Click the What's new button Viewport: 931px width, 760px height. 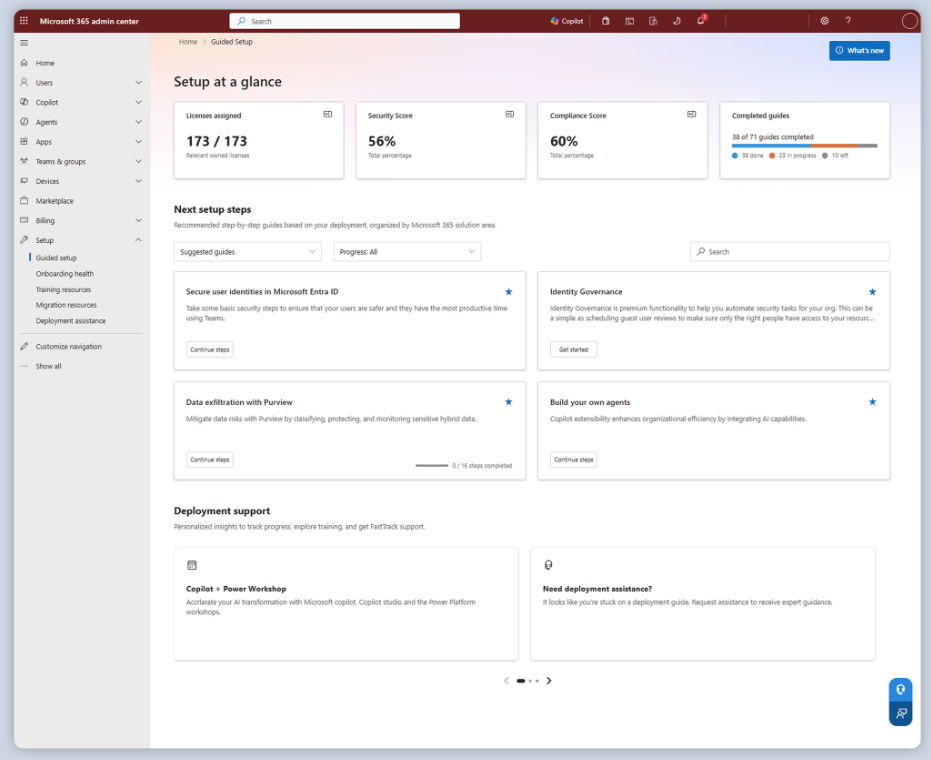859,50
